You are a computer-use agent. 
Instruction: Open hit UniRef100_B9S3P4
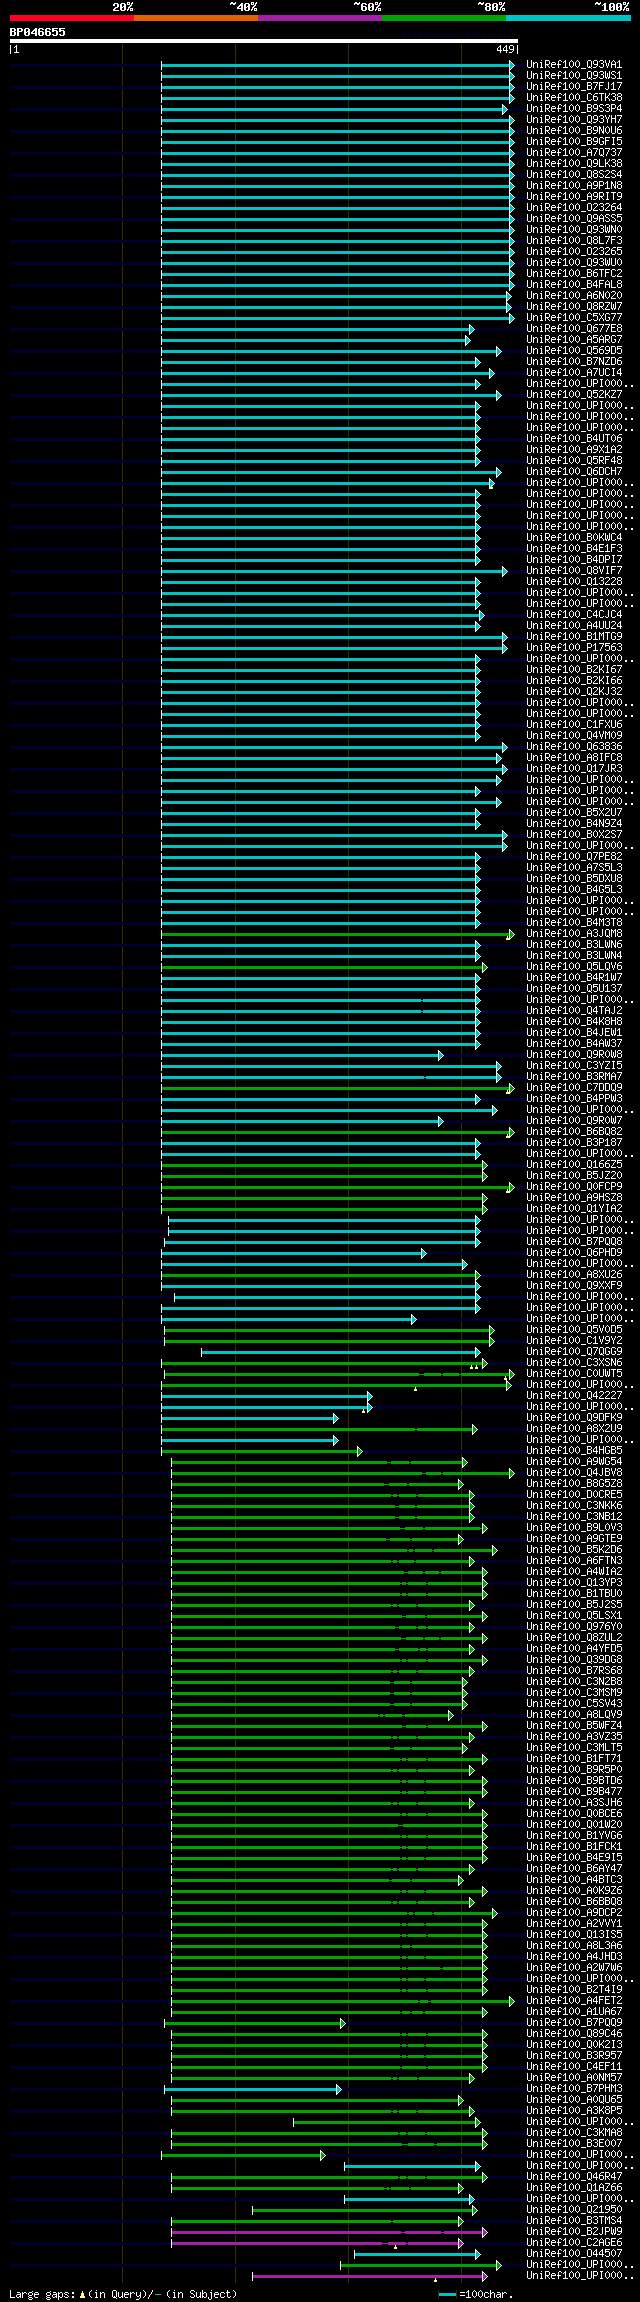tap(574, 109)
